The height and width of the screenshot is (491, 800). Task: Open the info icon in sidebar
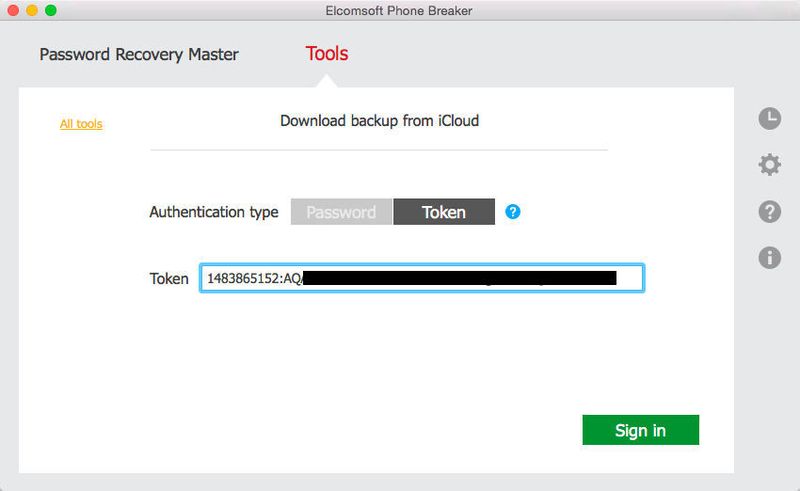tap(769, 257)
